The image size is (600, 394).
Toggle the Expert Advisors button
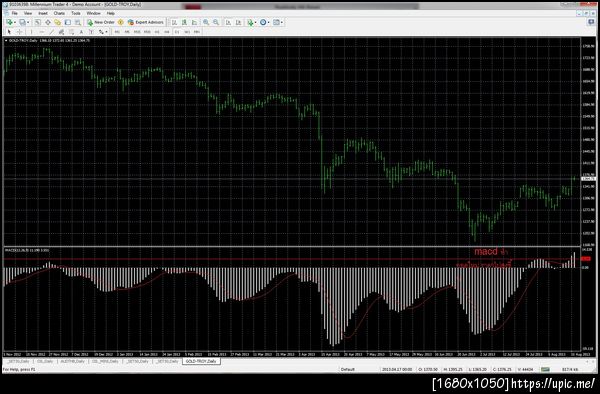[x=145, y=23]
